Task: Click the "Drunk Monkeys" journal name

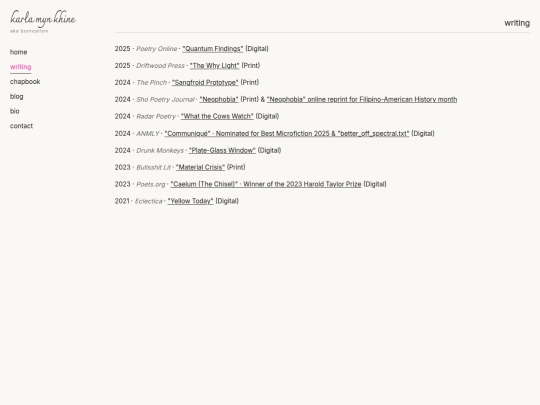Action: (x=160, y=150)
